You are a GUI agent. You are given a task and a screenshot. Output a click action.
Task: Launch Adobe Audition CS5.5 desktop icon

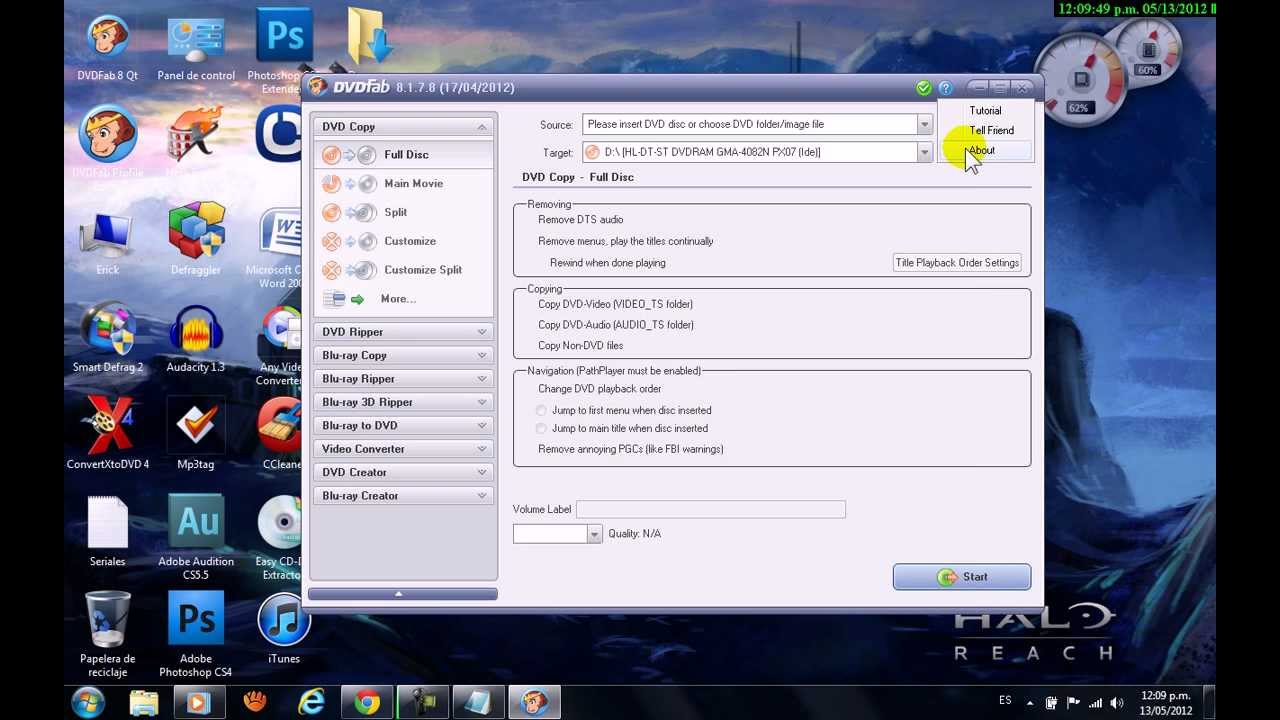click(x=196, y=538)
